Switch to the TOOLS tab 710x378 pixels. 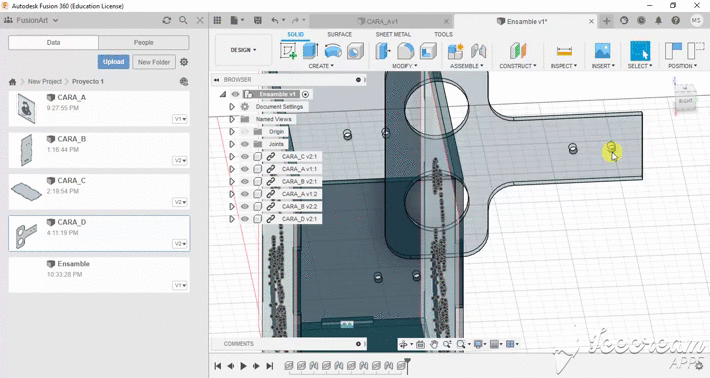[443, 34]
